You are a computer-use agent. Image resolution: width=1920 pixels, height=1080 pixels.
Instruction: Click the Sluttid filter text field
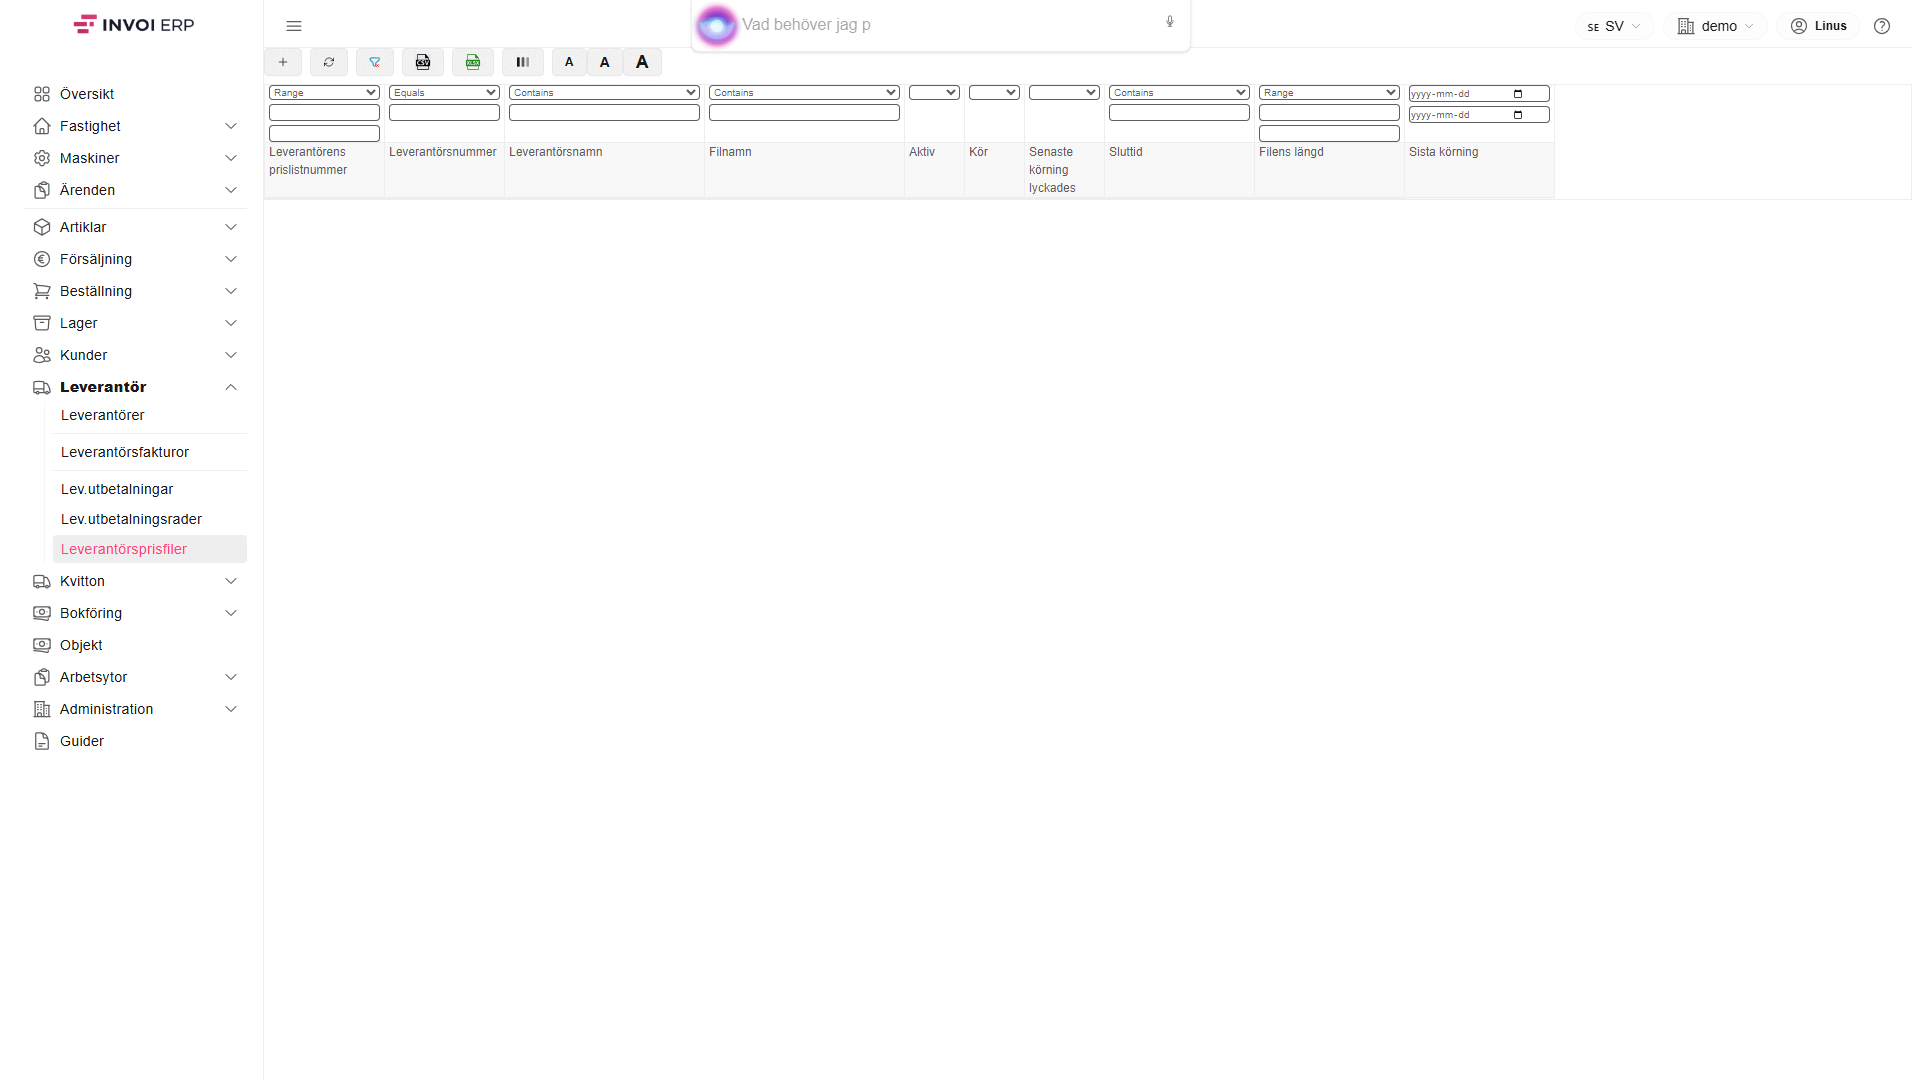click(x=1179, y=113)
